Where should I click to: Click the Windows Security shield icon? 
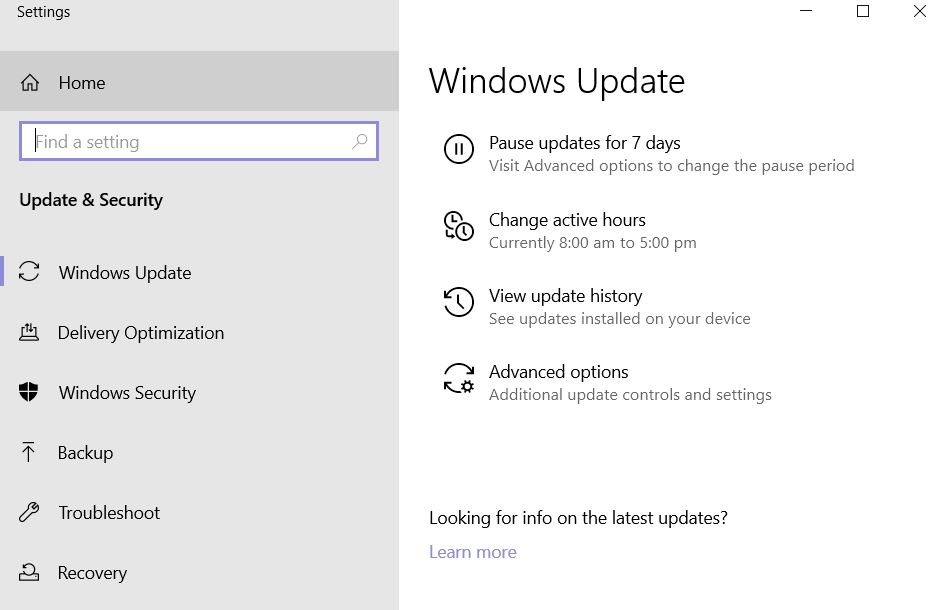[x=28, y=392]
